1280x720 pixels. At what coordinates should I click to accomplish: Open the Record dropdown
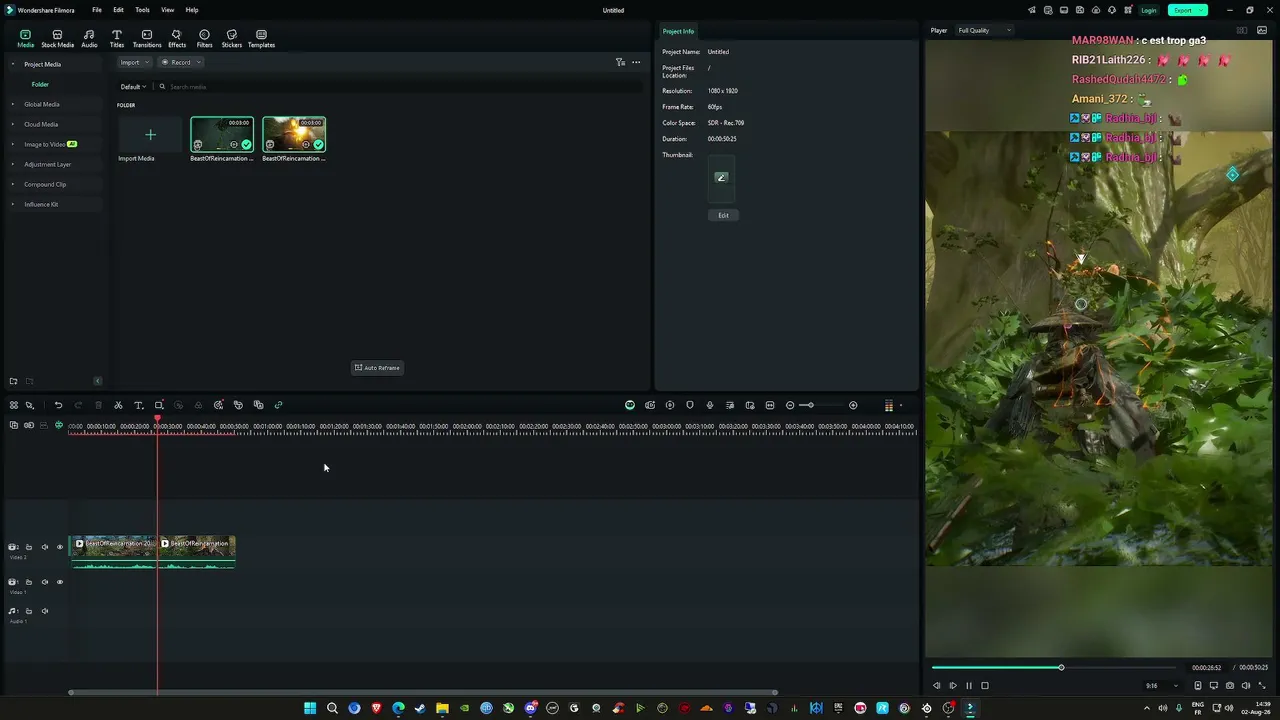pyautogui.click(x=181, y=62)
